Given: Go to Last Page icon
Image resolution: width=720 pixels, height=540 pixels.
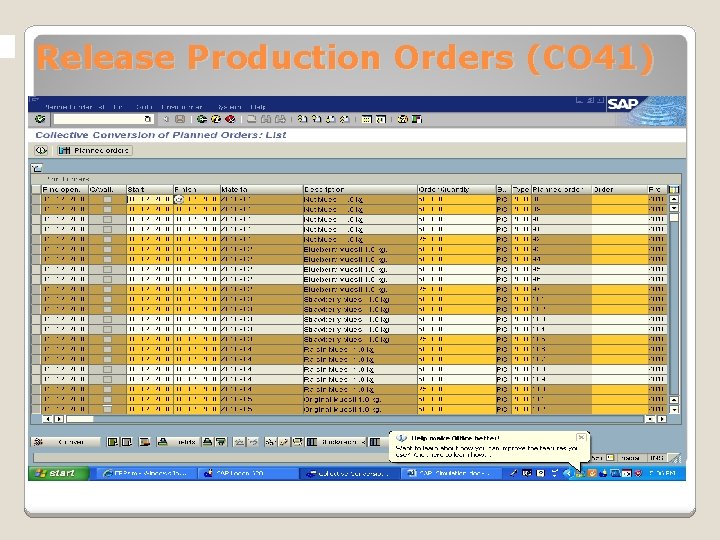Looking at the screenshot, I should click(344, 119).
